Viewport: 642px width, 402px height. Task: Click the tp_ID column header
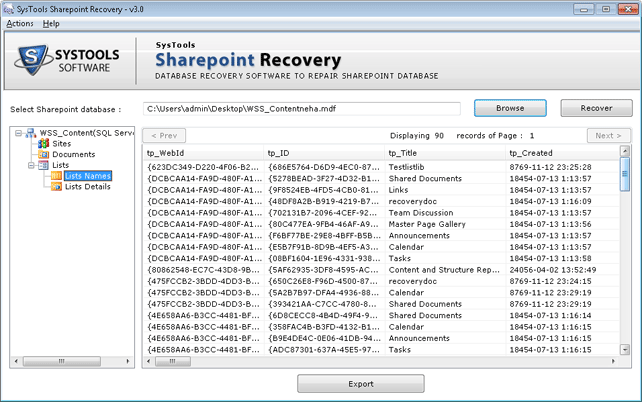point(324,153)
